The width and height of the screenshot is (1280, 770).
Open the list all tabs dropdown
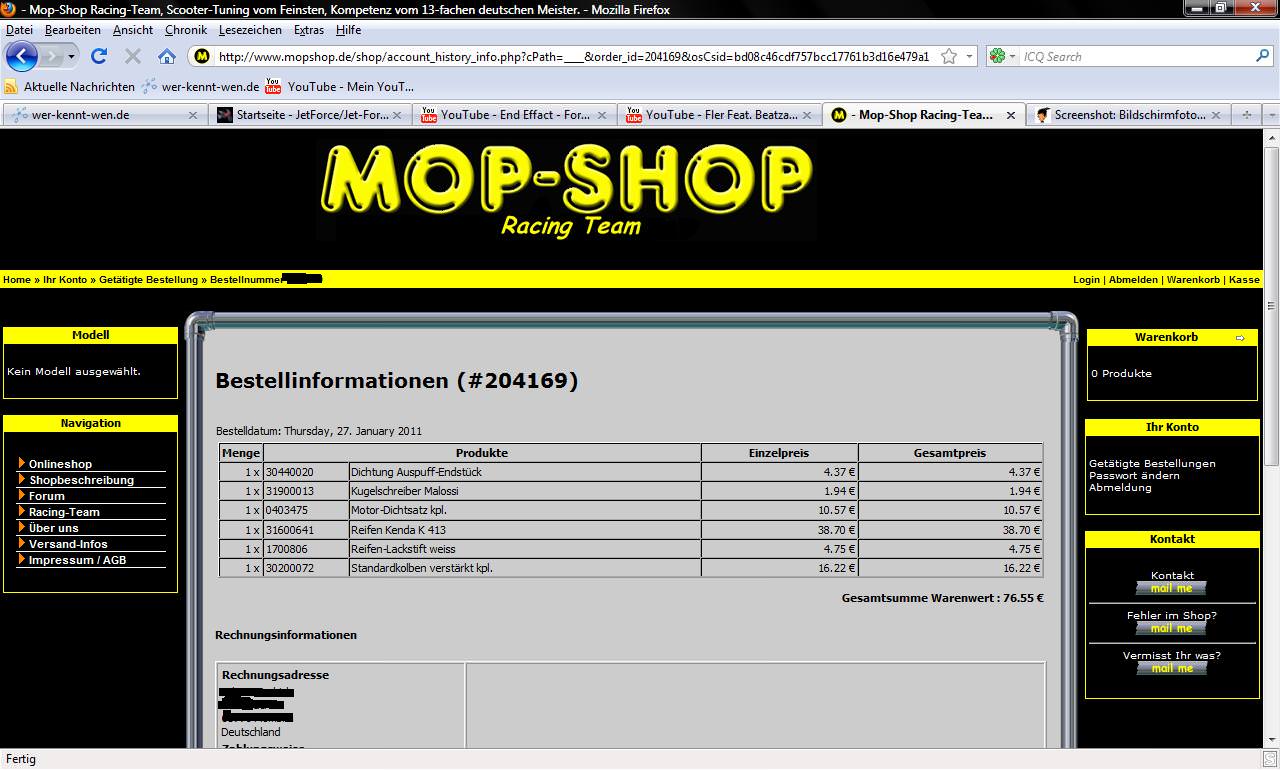[x=1271, y=115]
